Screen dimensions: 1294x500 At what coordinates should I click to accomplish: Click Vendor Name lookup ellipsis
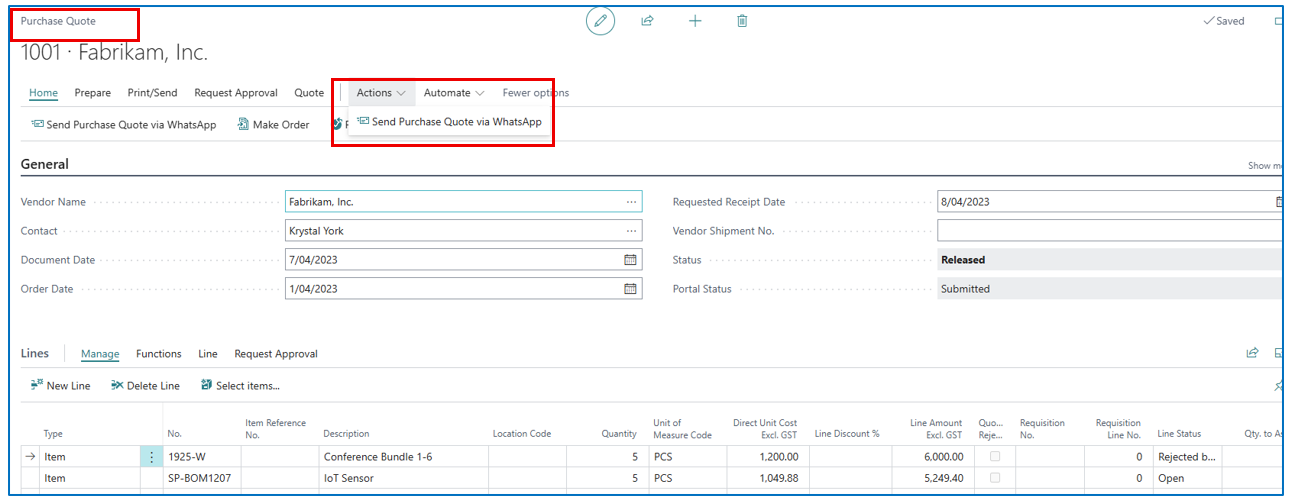tap(631, 202)
